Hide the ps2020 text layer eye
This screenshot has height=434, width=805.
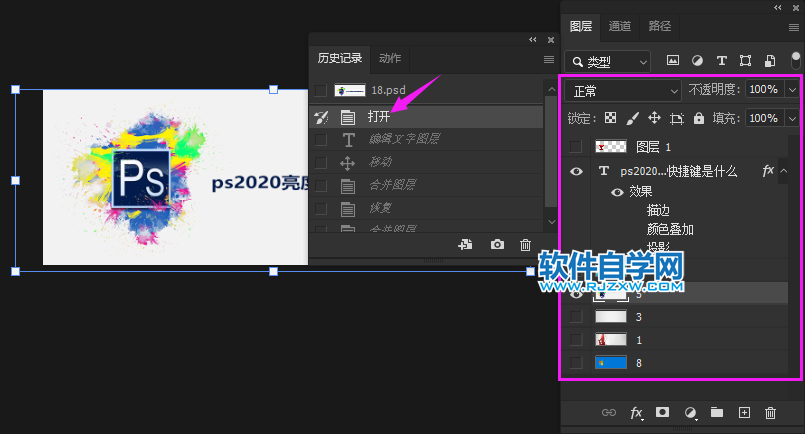pos(576,172)
